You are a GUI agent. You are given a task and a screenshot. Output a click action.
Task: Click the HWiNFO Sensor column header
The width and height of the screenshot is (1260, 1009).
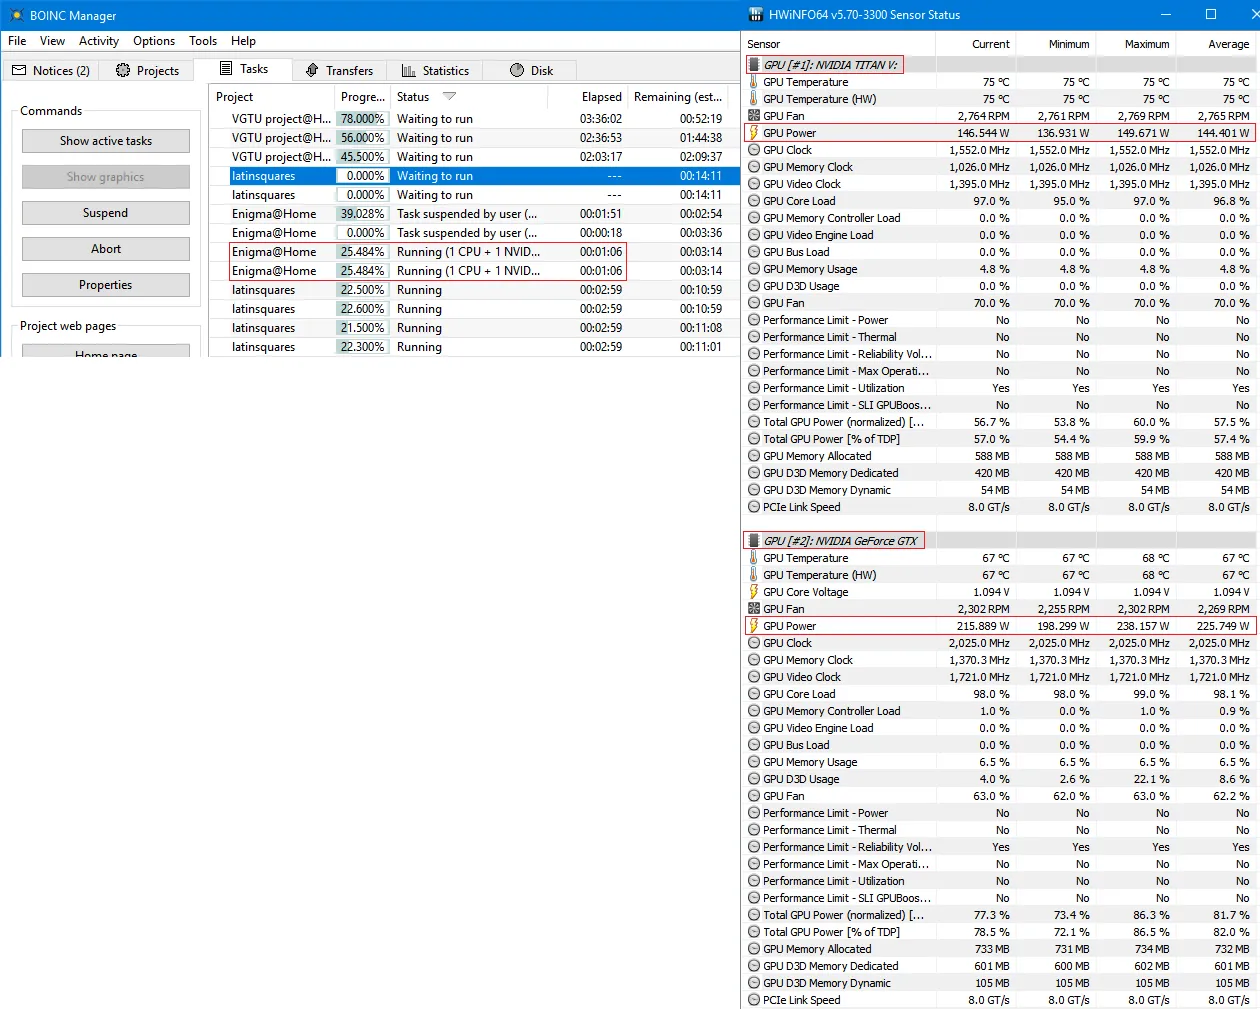(x=838, y=44)
